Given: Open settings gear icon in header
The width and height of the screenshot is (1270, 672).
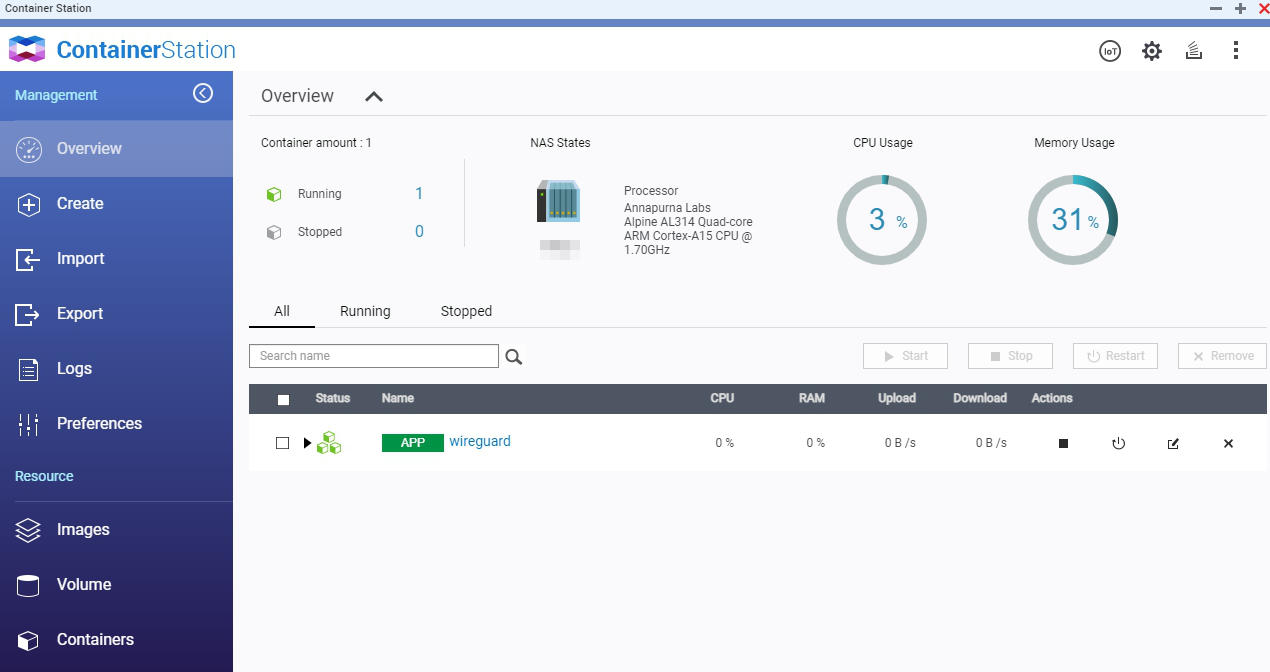Looking at the screenshot, I should point(1152,51).
